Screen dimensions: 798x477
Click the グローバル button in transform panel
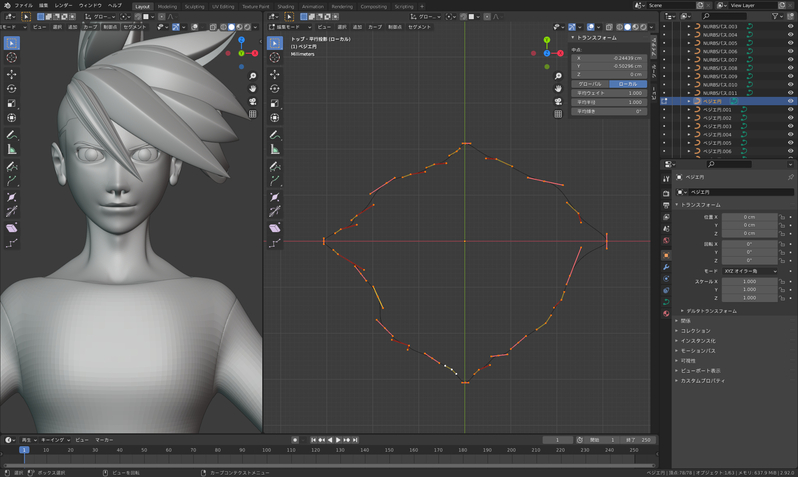point(590,84)
